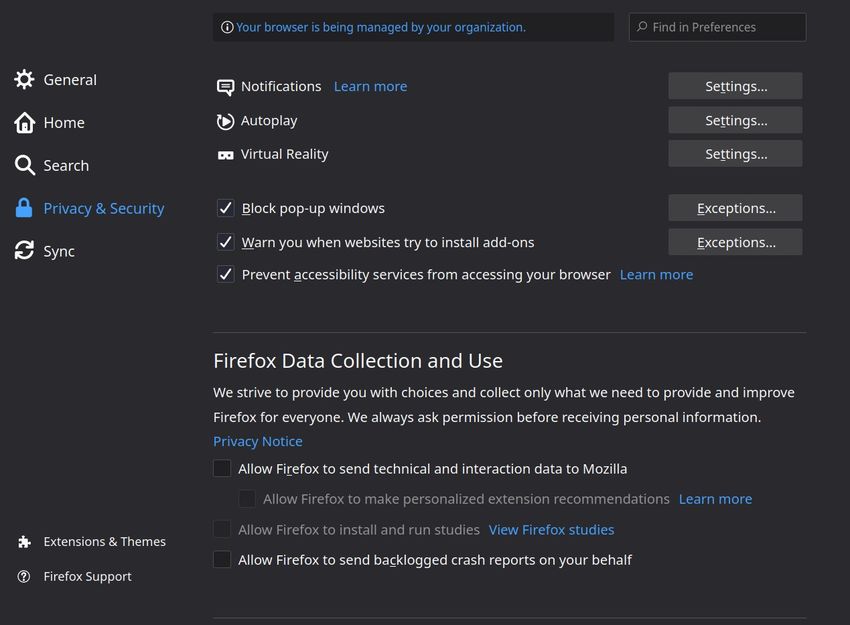Click the magnifier icon in Find in Preferences
The image size is (850, 625).
point(642,27)
